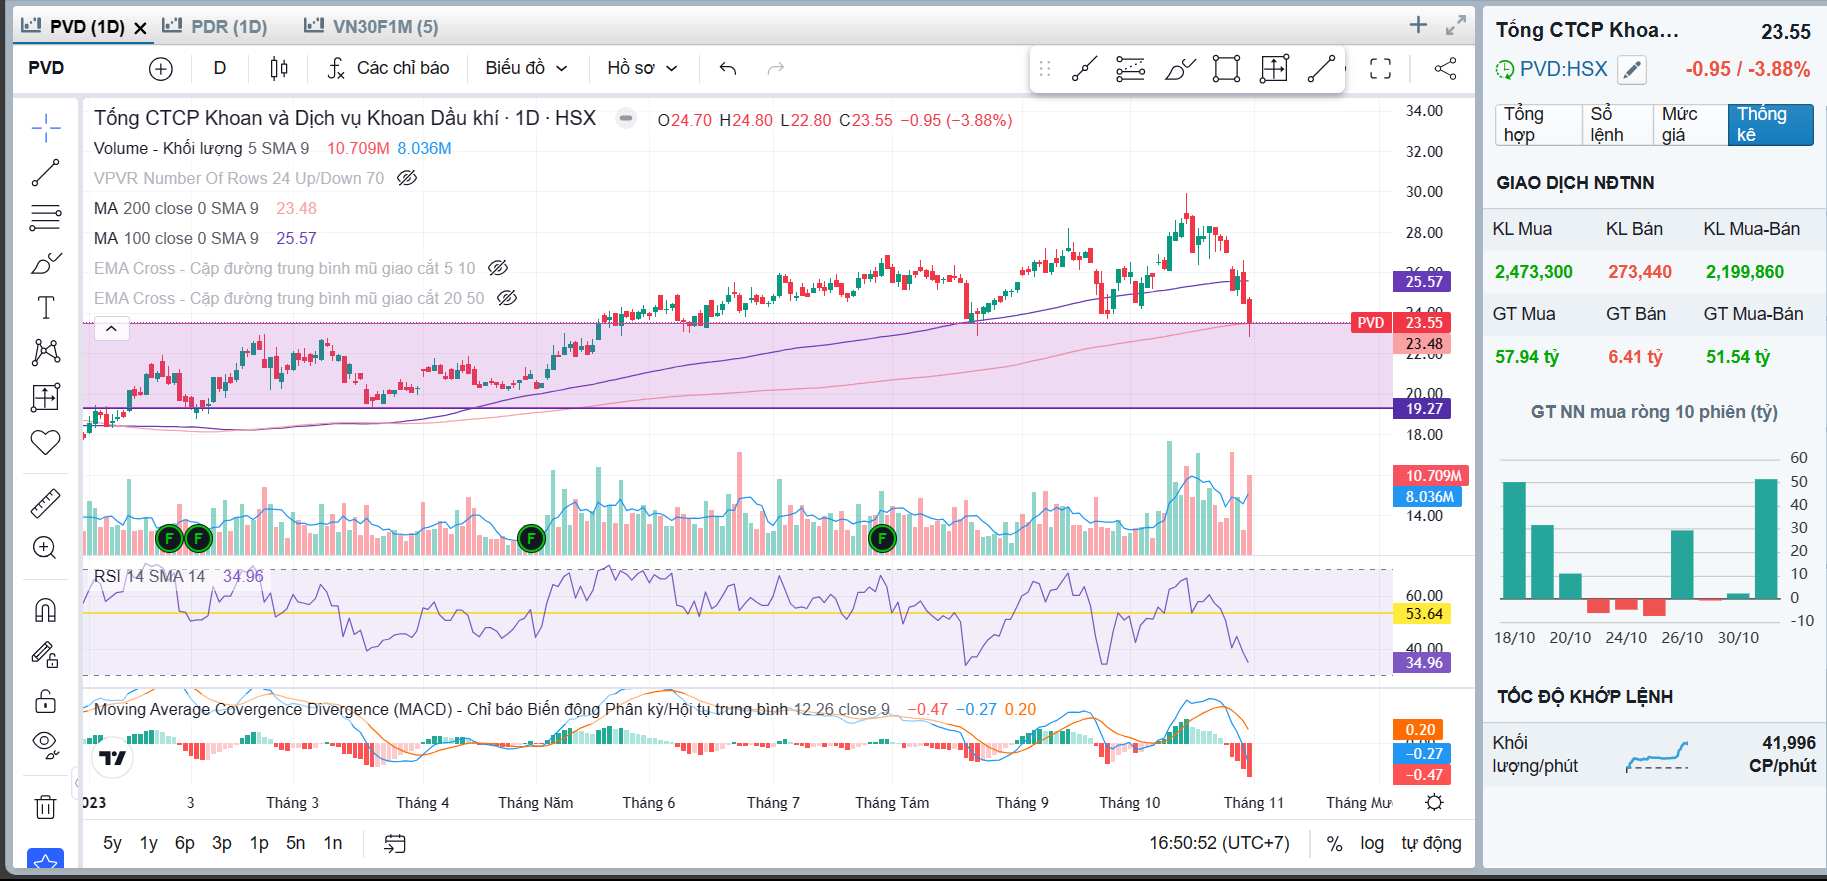1827x881 pixels.
Task: Toggle hide all drawings eye icon
Action: click(x=46, y=744)
